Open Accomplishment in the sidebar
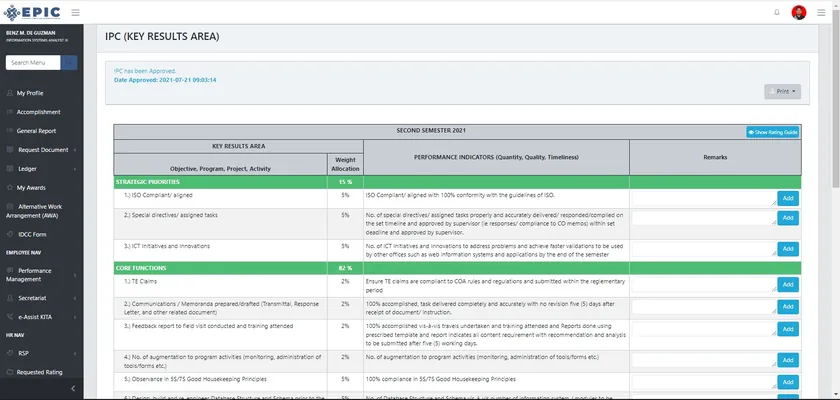 pyautogui.click(x=41, y=112)
